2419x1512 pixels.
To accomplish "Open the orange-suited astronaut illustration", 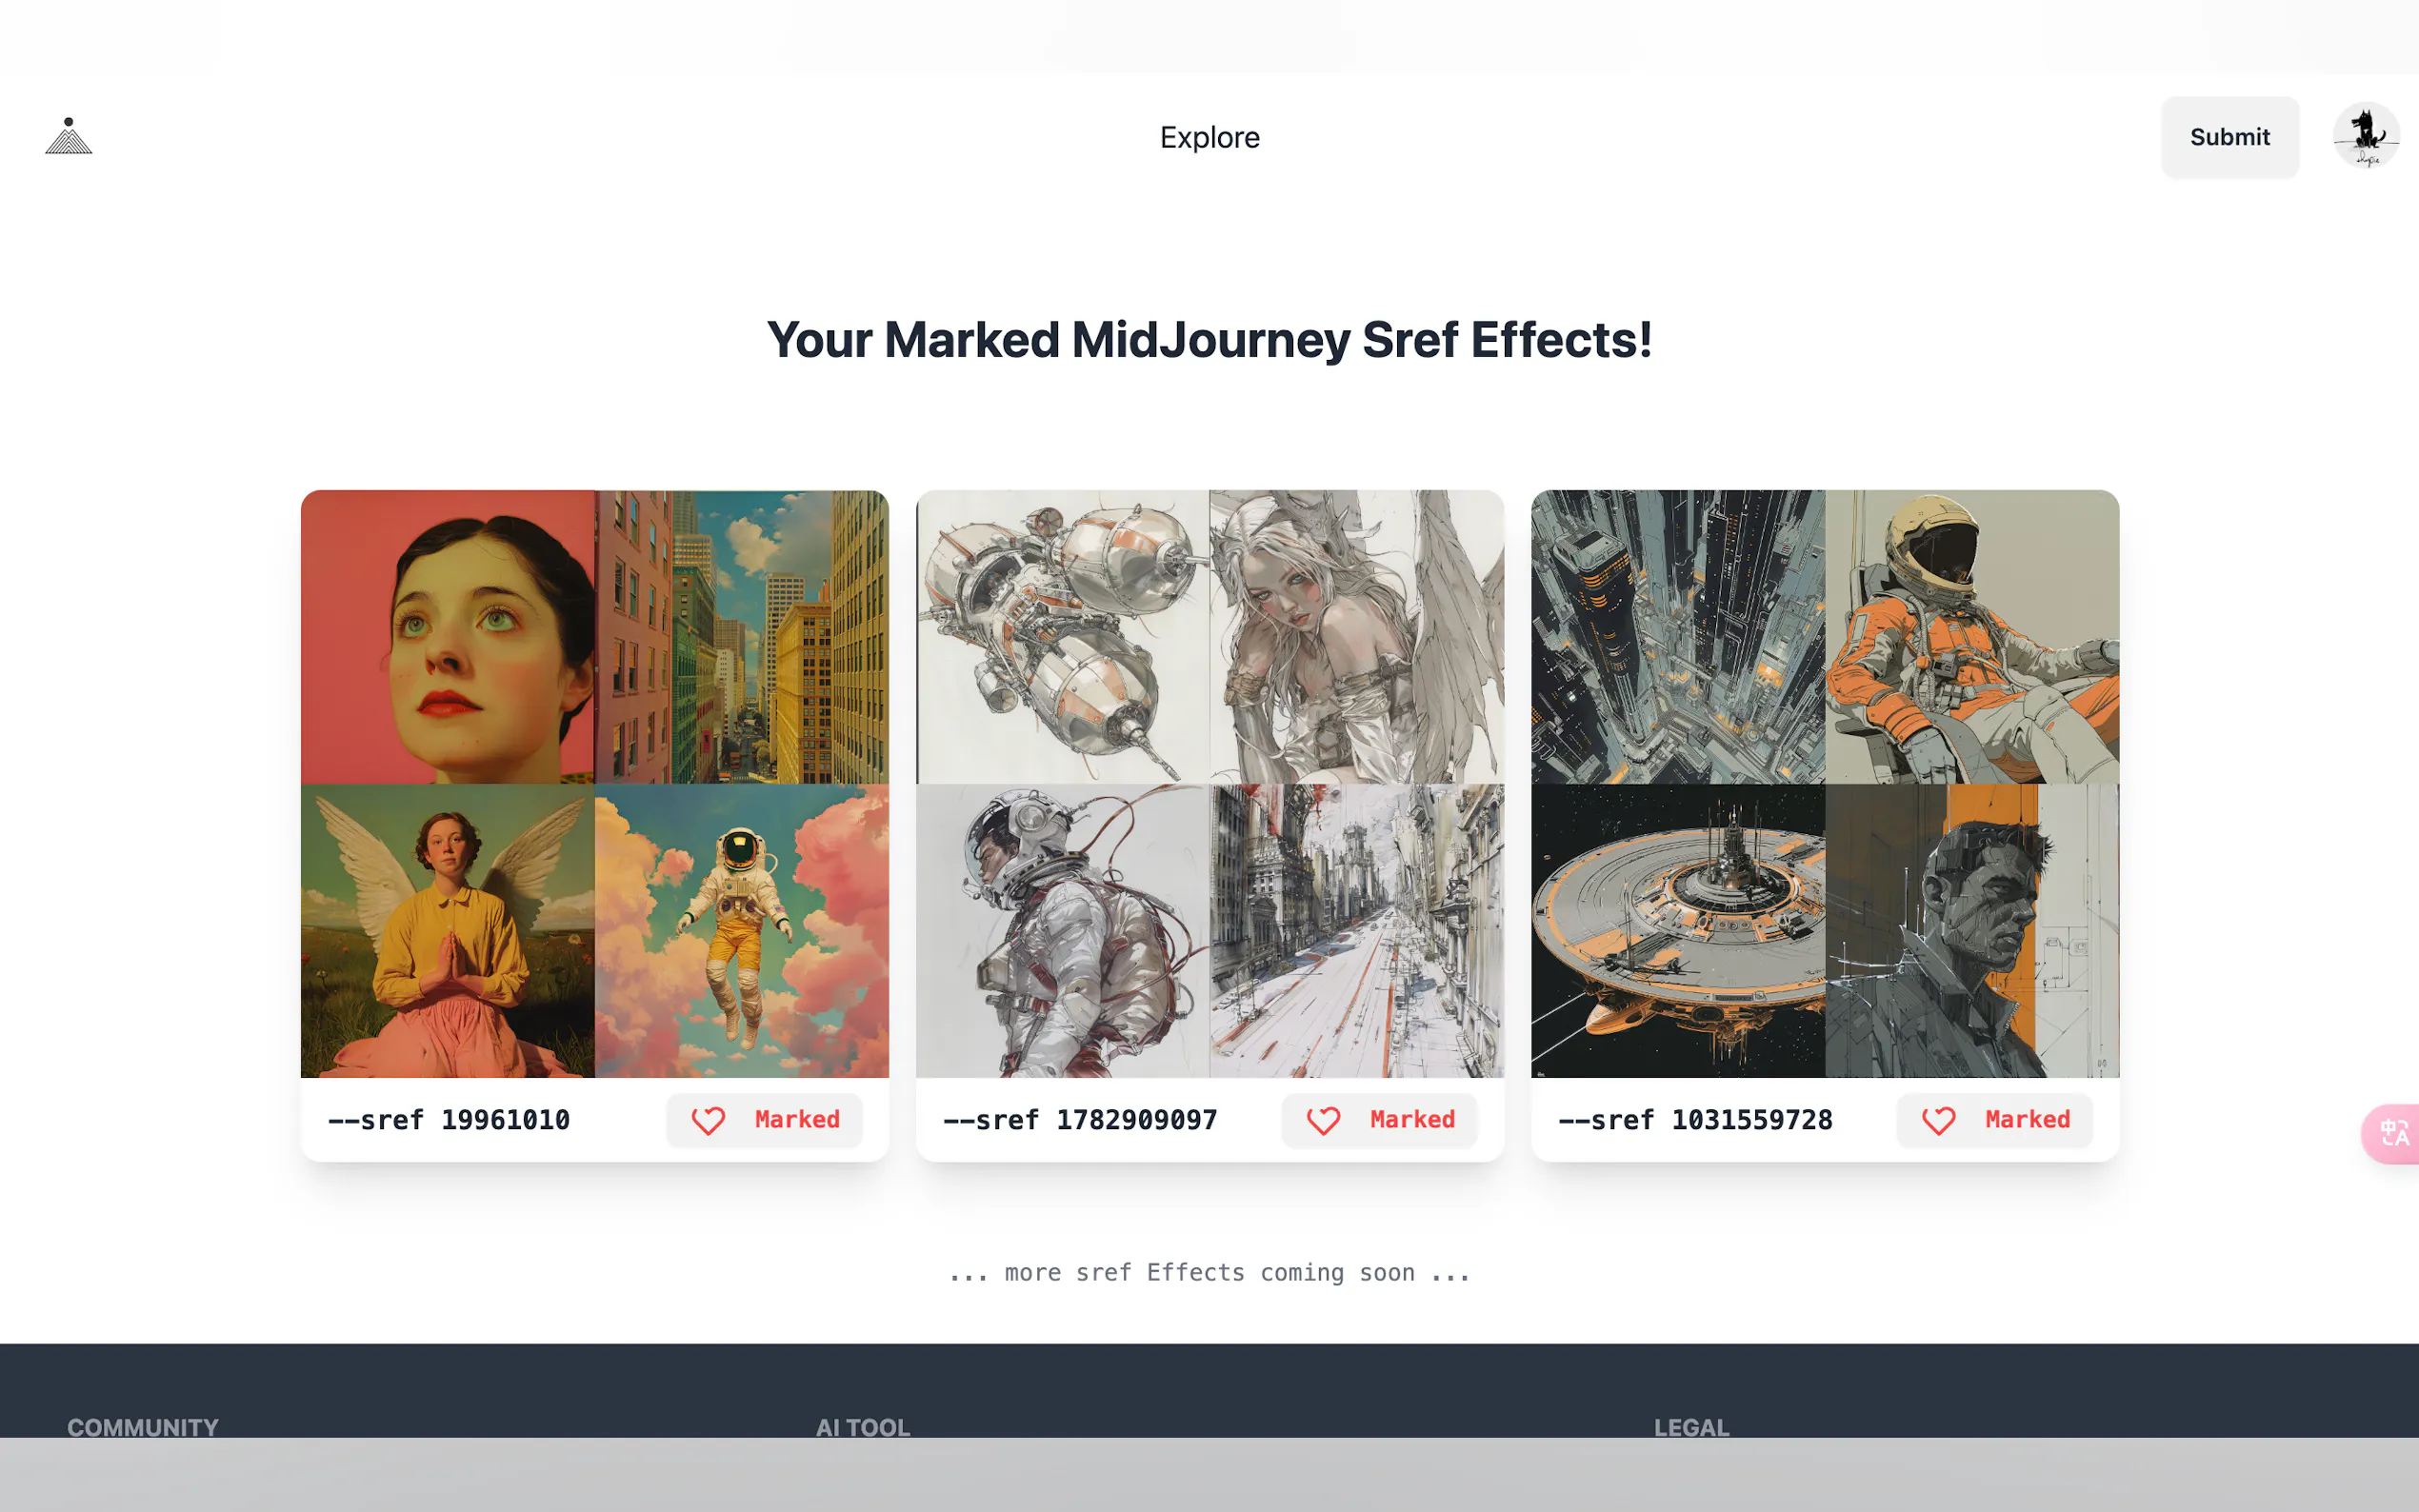I will (x=1972, y=637).
